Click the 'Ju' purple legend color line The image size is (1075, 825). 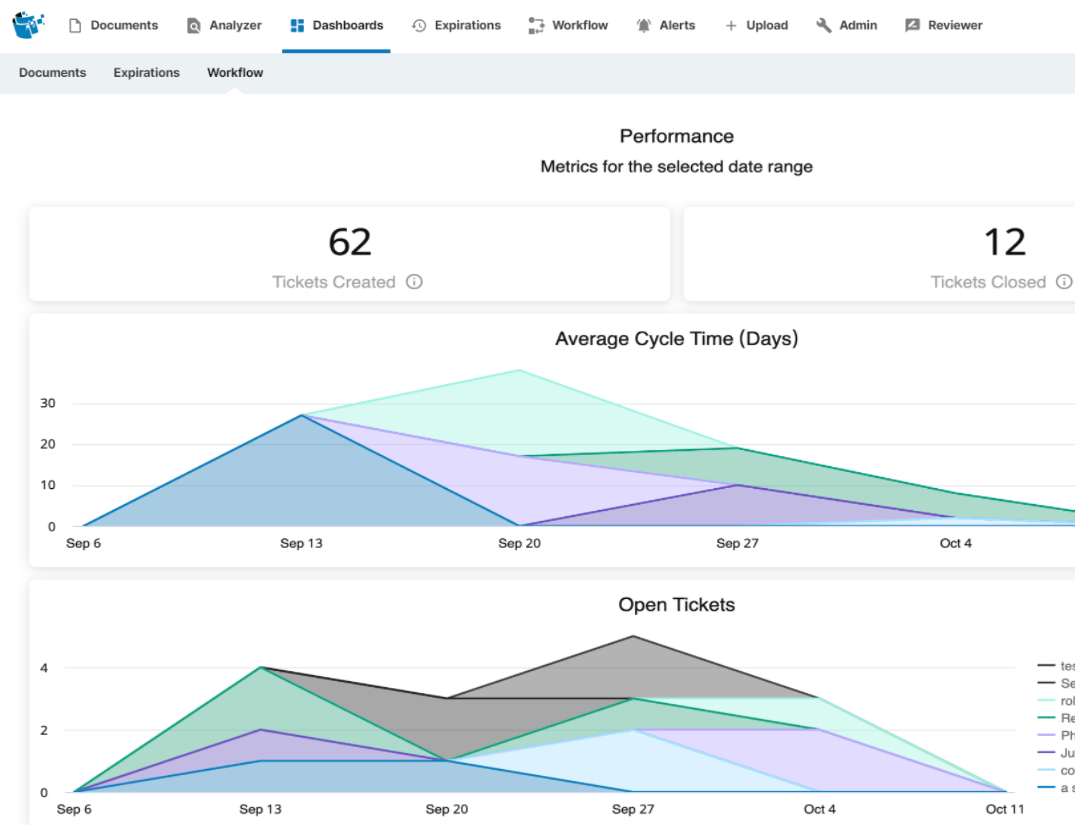click(x=1046, y=753)
